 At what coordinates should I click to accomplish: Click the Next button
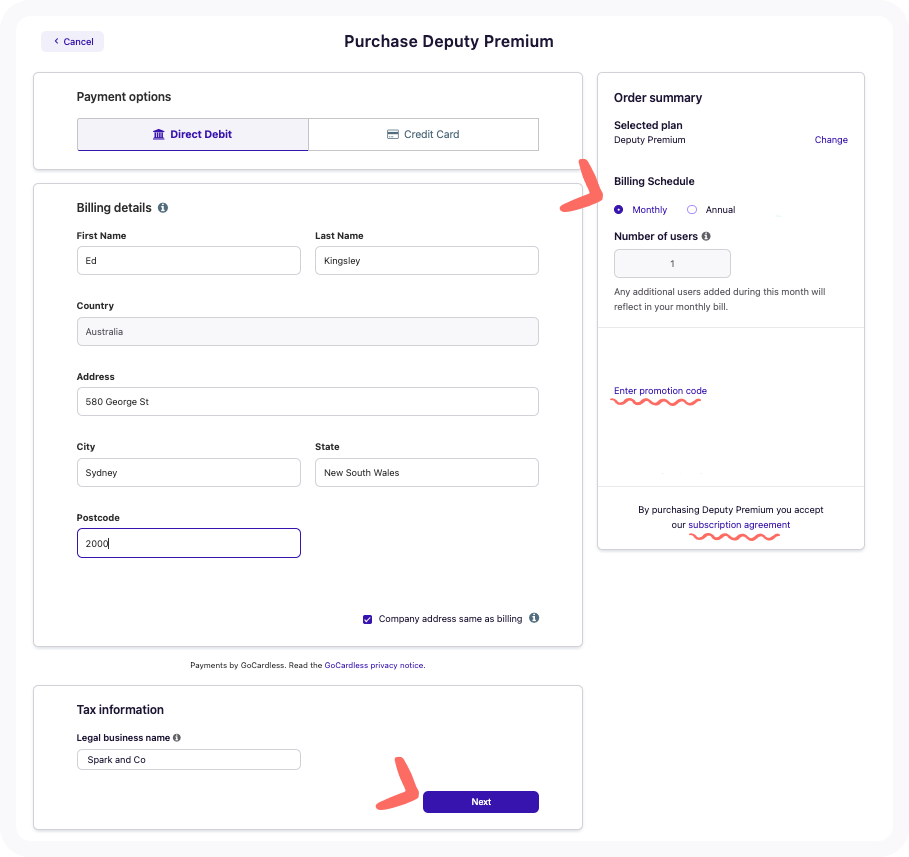[x=481, y=801]
